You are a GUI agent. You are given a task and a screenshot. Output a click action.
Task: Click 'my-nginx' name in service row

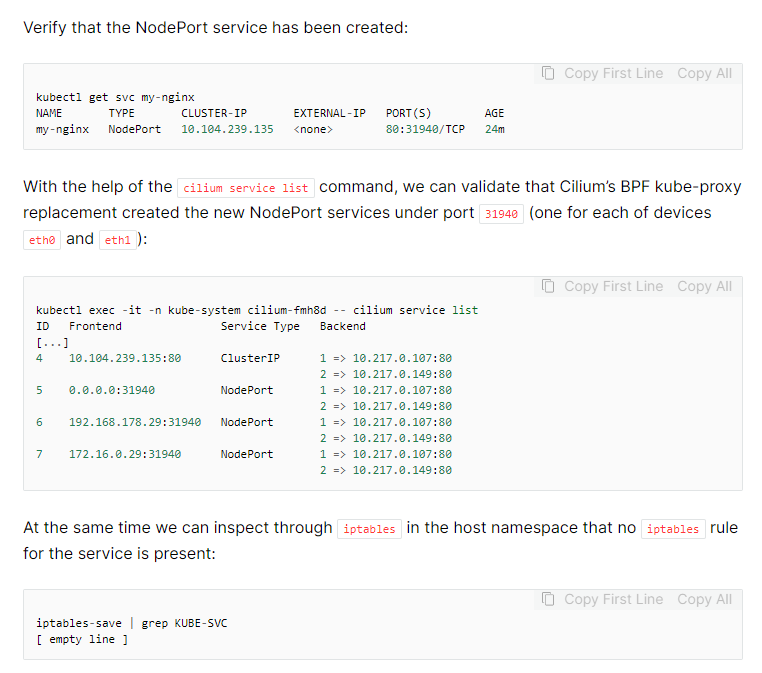[62, 129]
